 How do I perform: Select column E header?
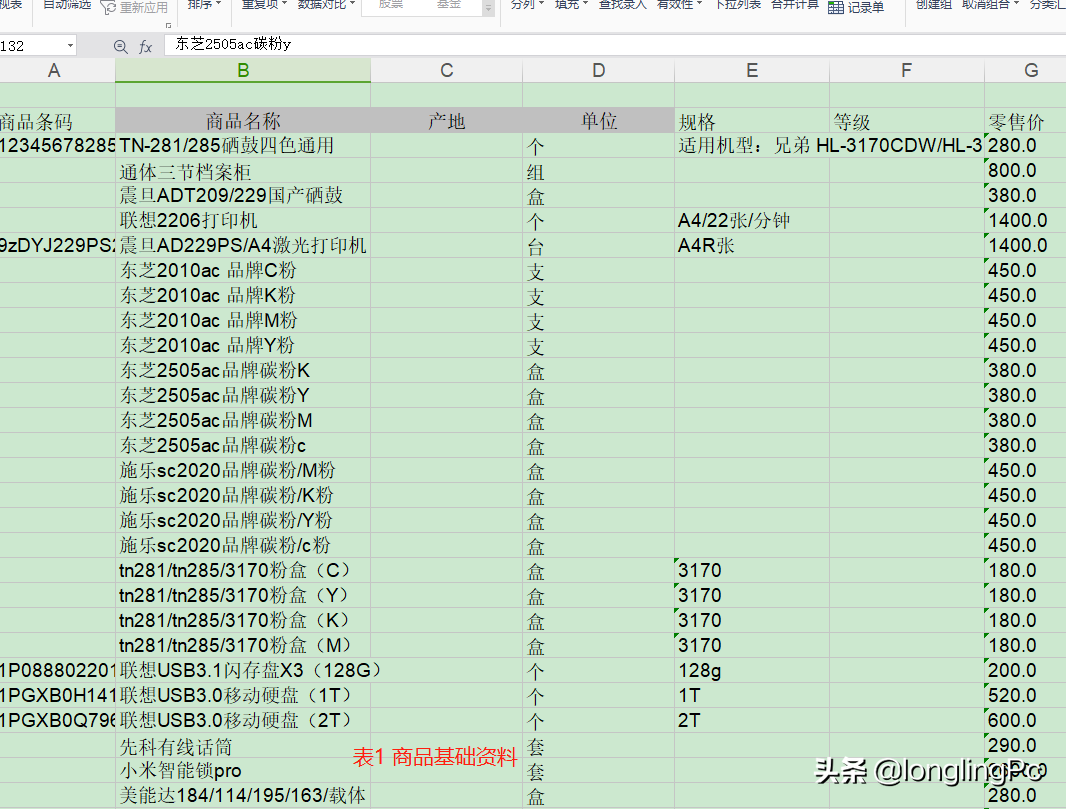pos(752,71)
